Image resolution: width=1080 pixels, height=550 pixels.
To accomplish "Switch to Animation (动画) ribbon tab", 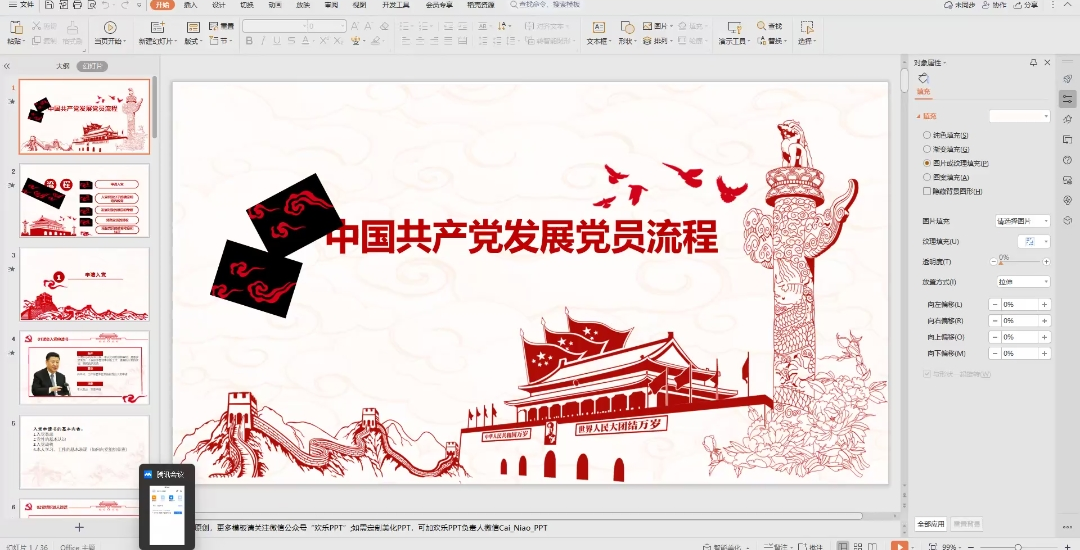I will pos(275,5).
